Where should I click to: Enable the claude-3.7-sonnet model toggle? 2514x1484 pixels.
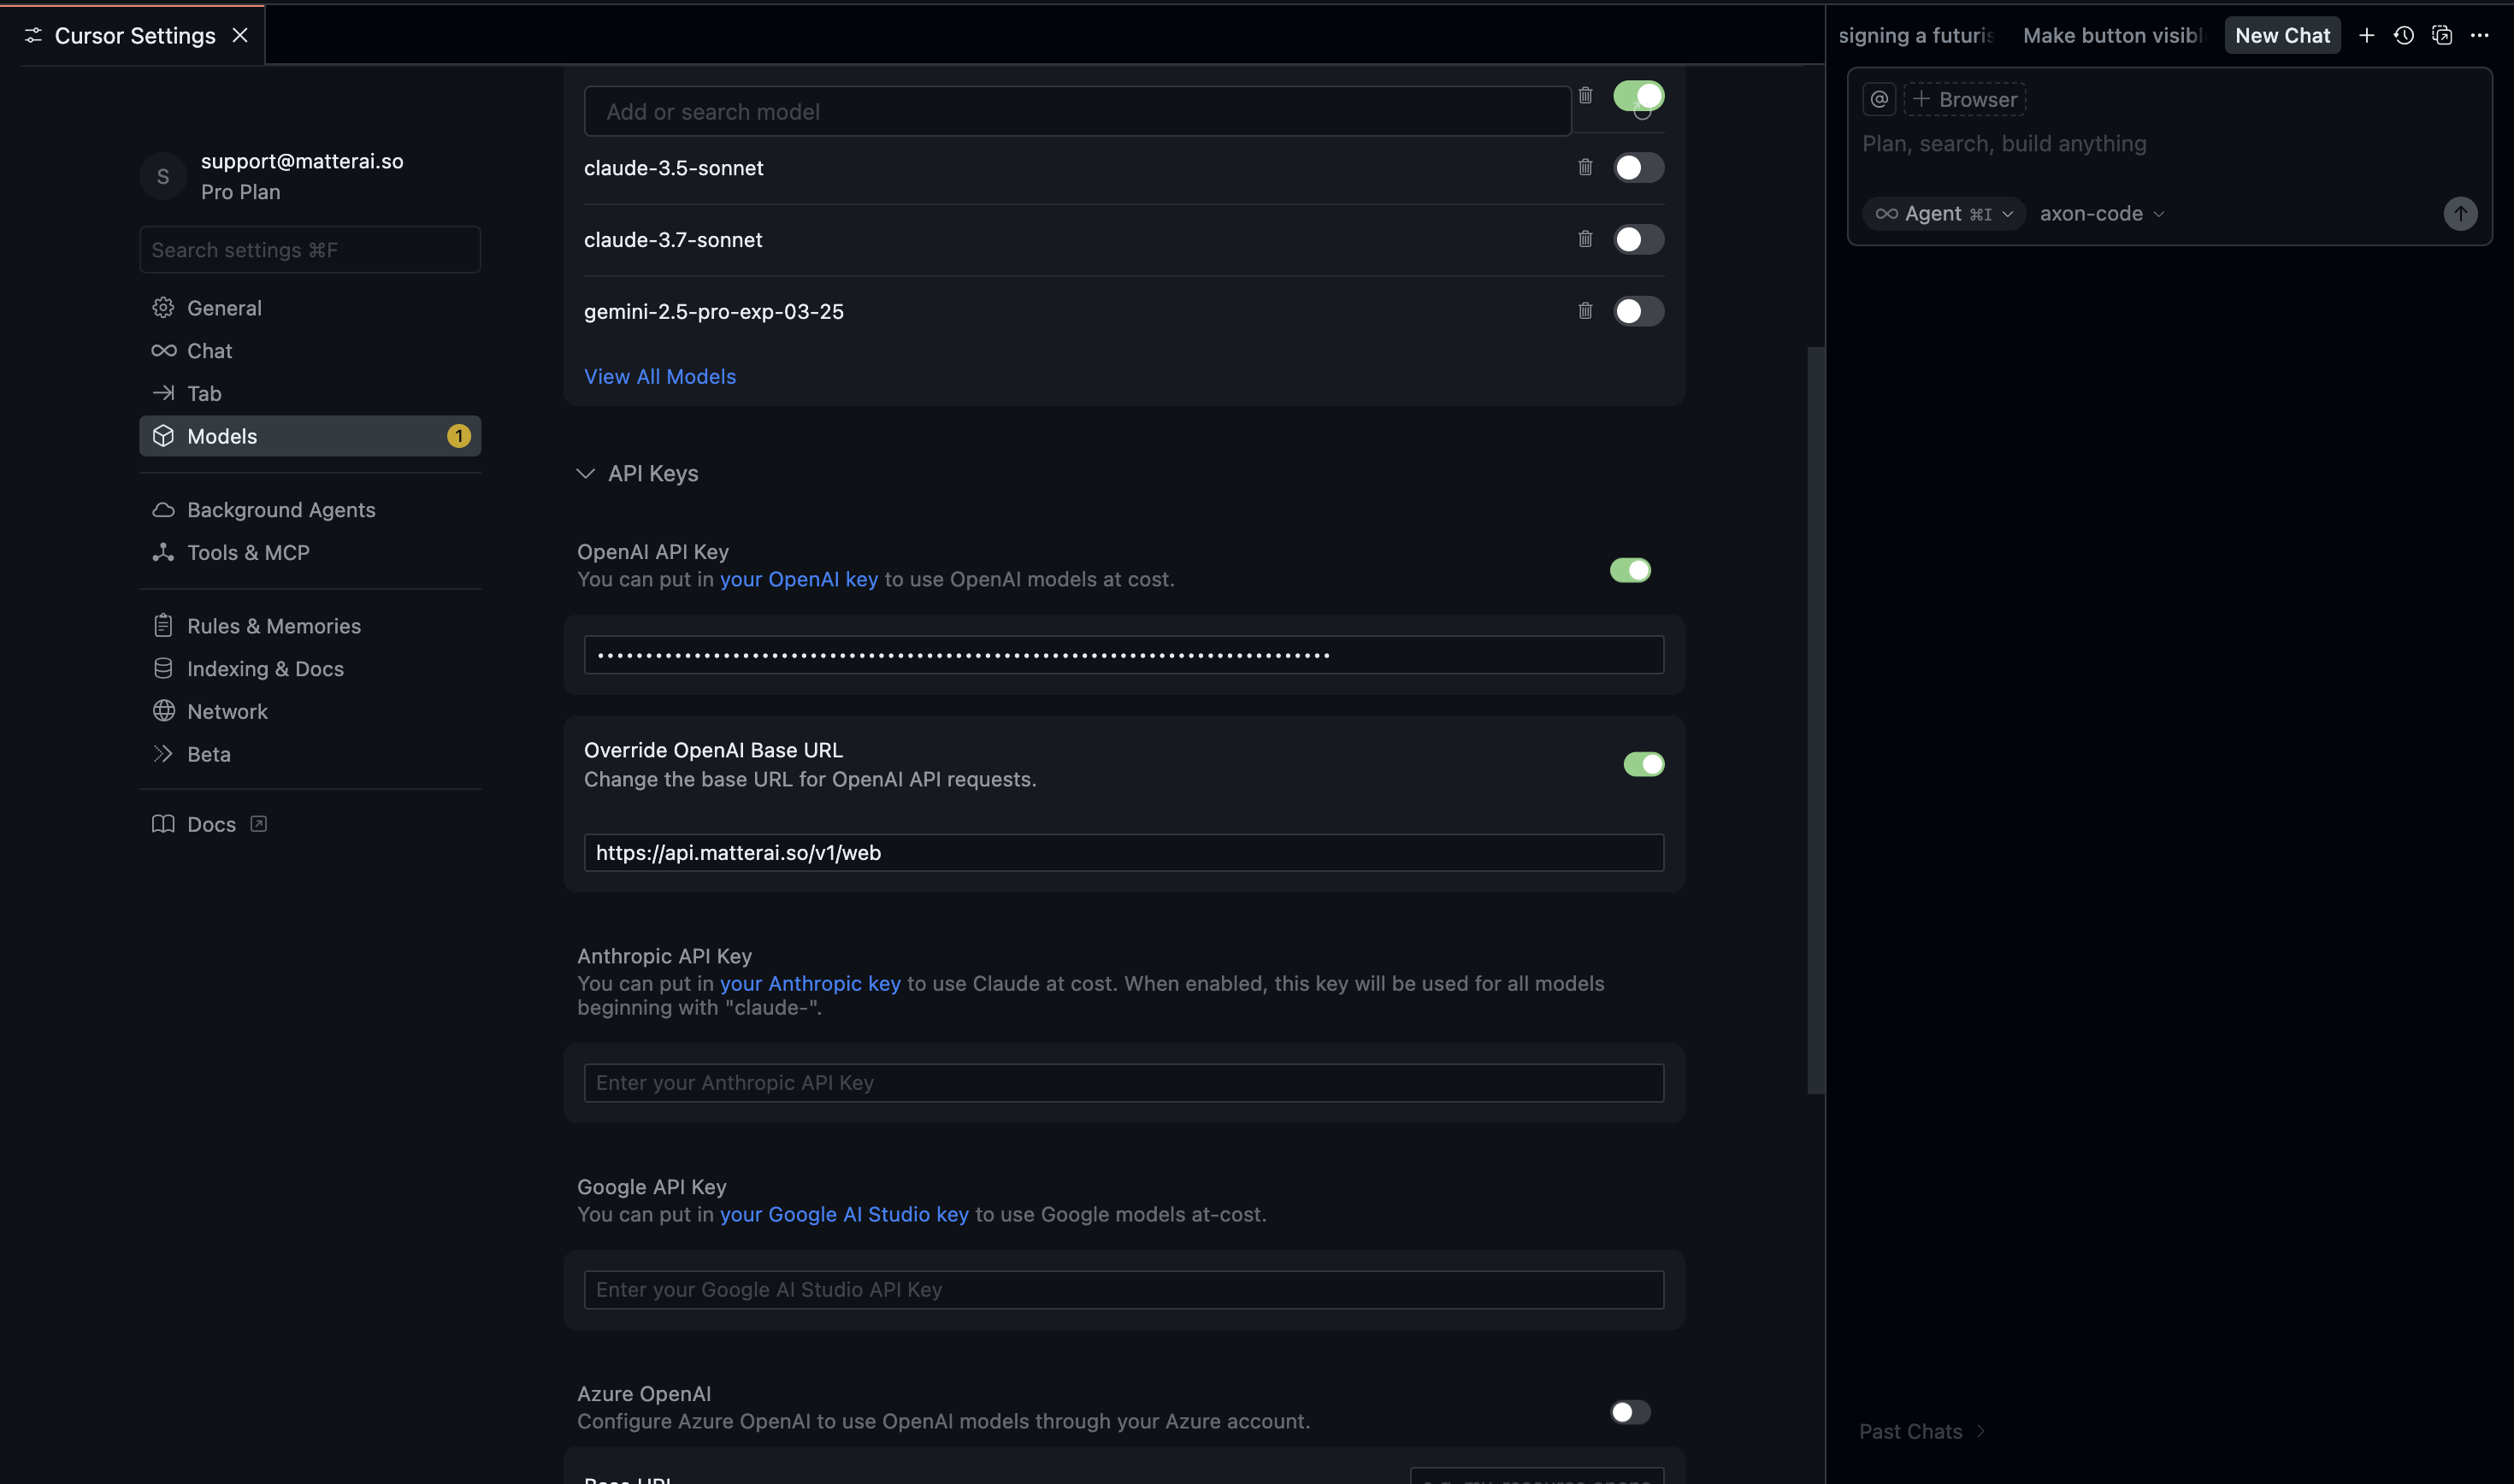coord(1638,239)
